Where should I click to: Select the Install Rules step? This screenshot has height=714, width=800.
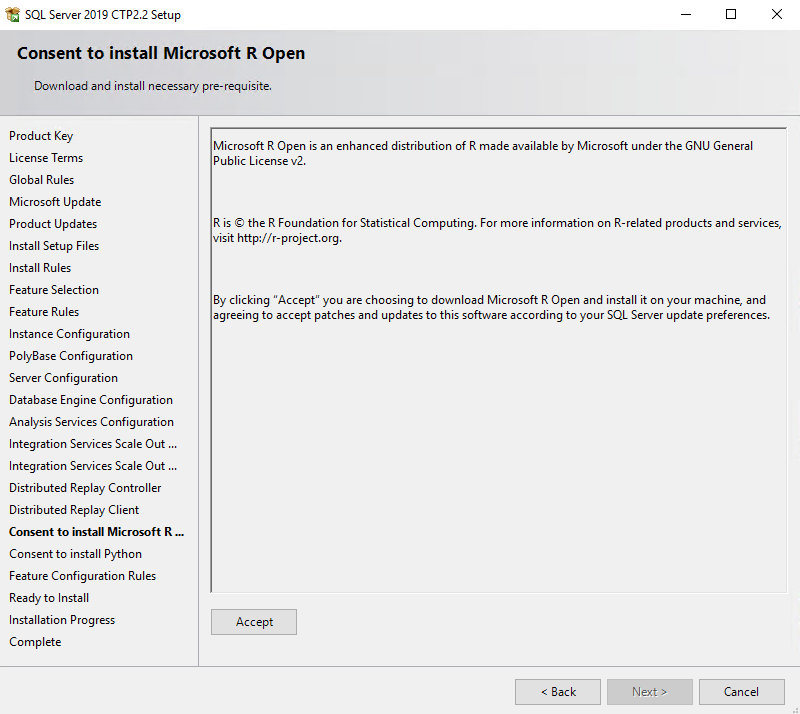coord(40,267)
